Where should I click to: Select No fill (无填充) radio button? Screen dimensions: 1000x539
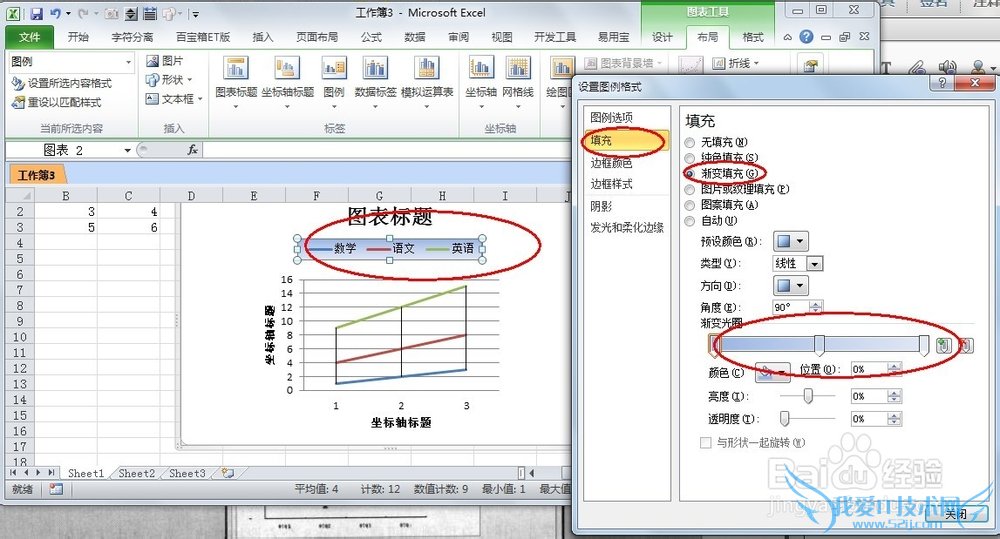[x=689, y=142]
